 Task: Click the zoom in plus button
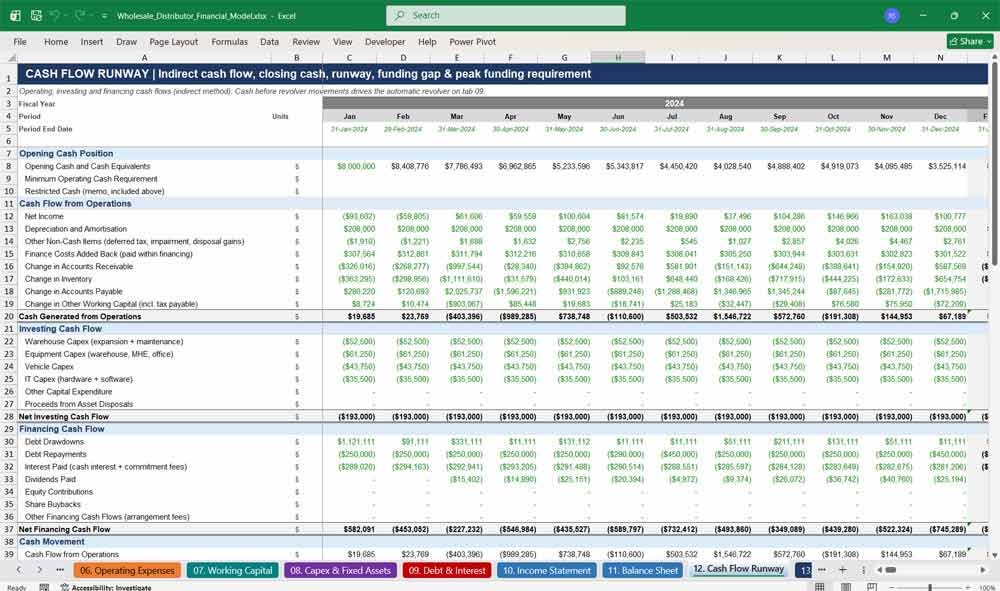coord(969,587)
